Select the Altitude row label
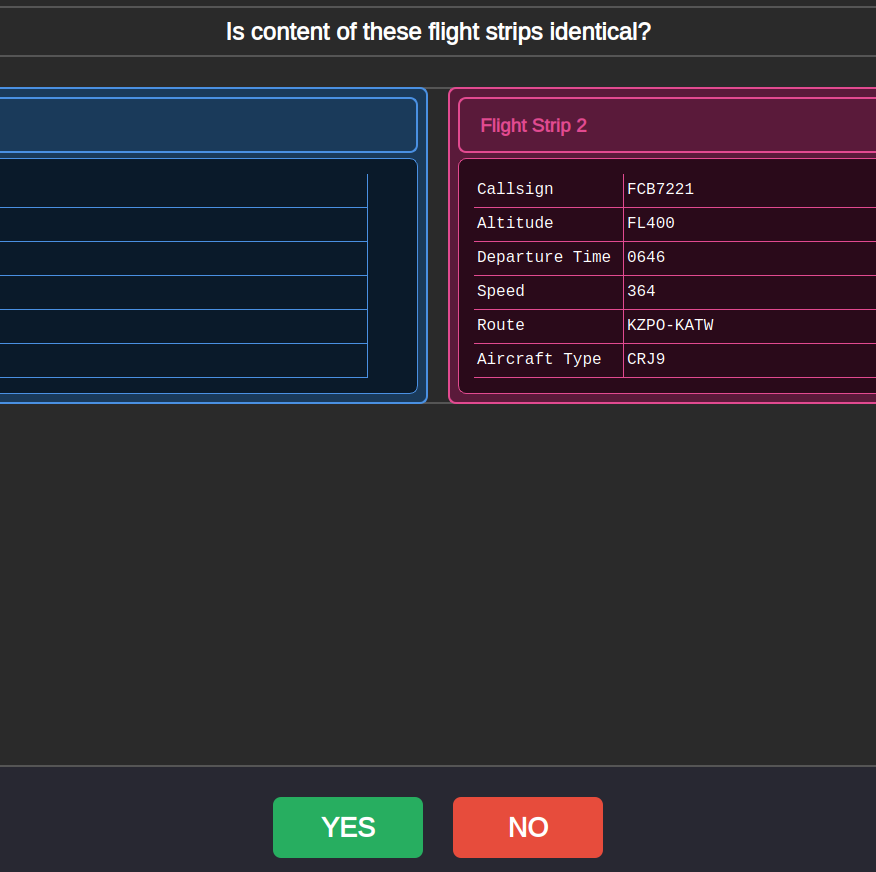 coord(514,223)
